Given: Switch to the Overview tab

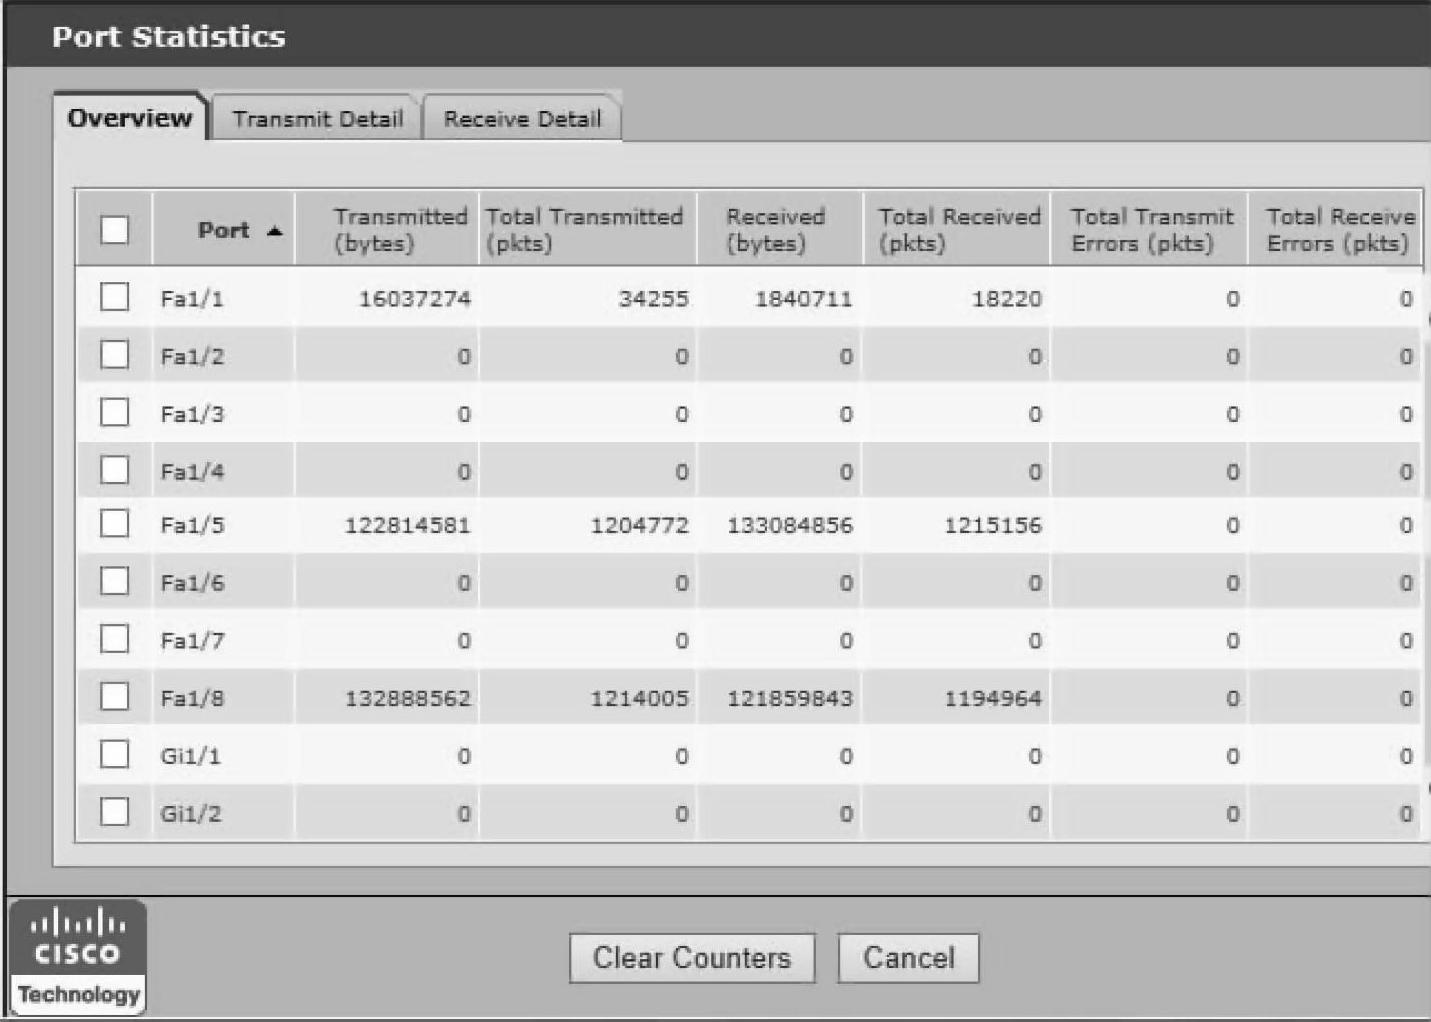Looking at the screenshot, I should [130, 118].
